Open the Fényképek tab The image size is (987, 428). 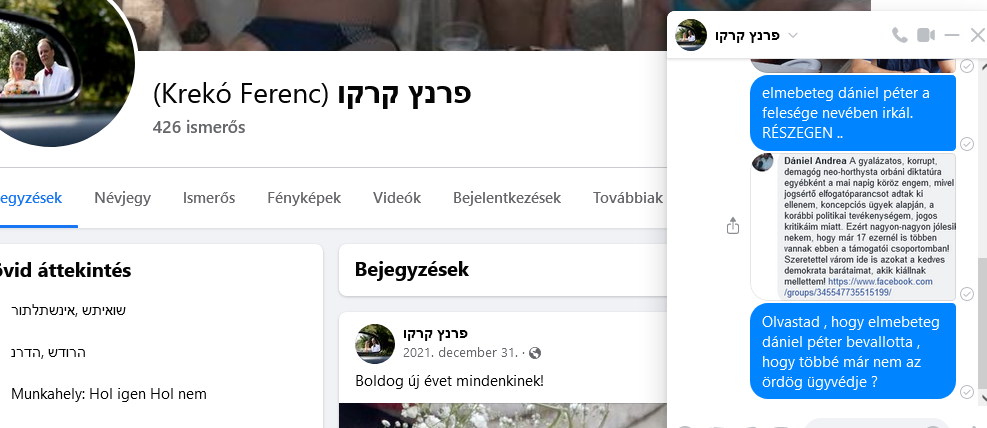coord(304,198)
